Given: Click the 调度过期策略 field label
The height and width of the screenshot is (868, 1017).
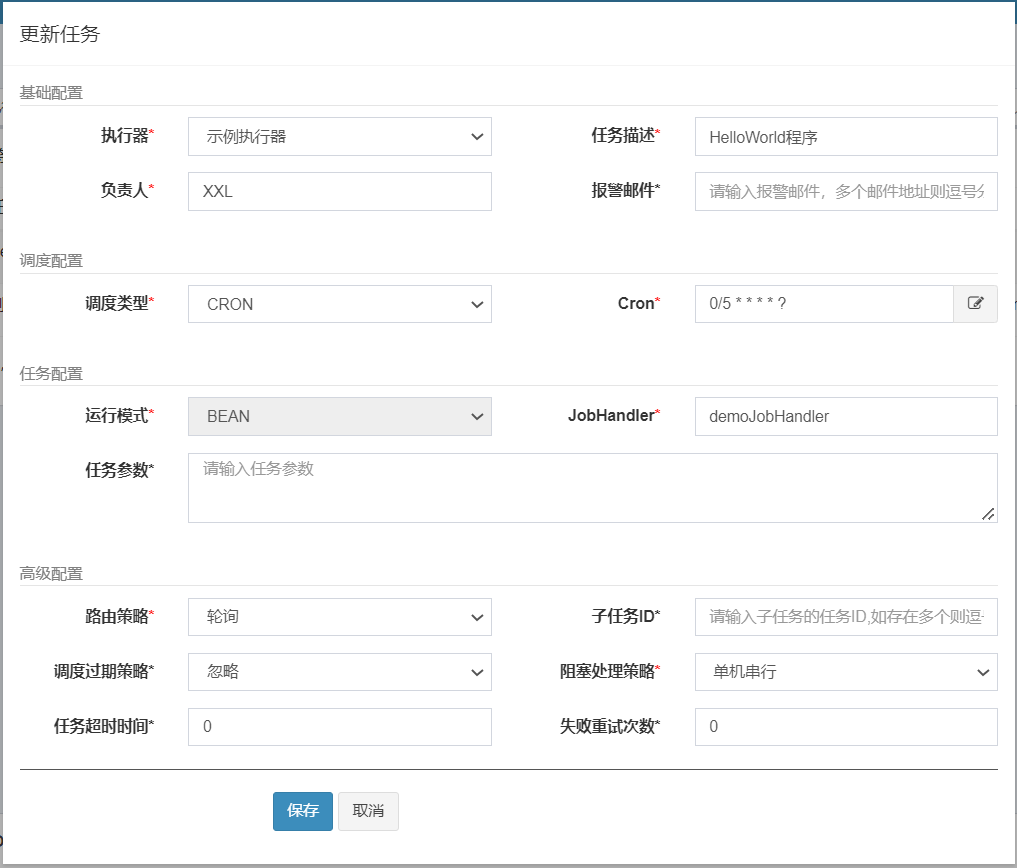Looking at the screenshot, I should (104, 671).
